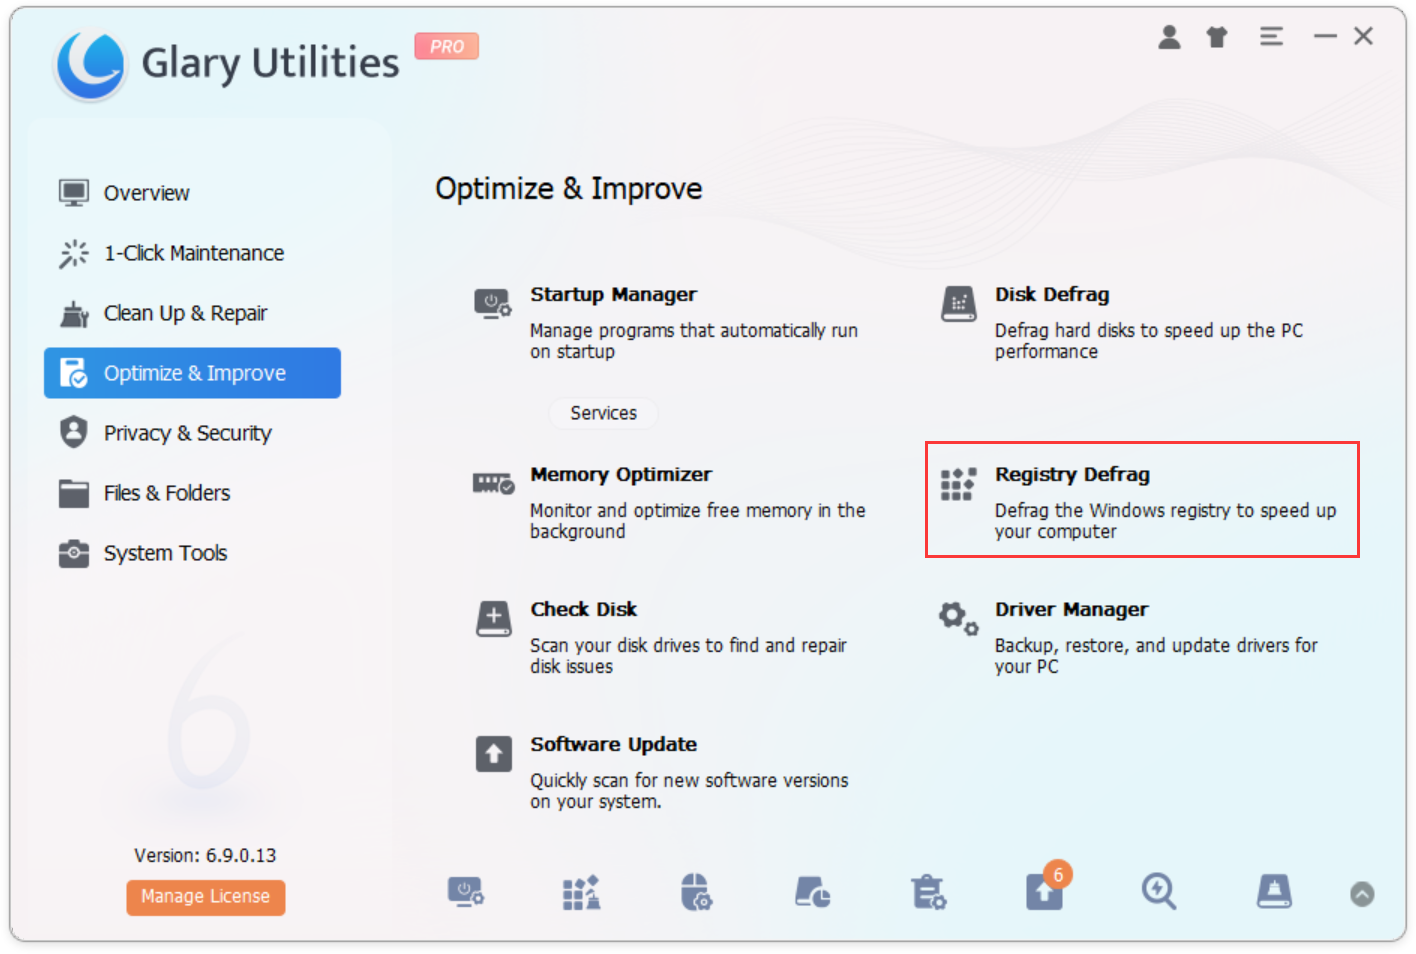Click the blocks and broom icon in bottom toolbar

point(581,891)
